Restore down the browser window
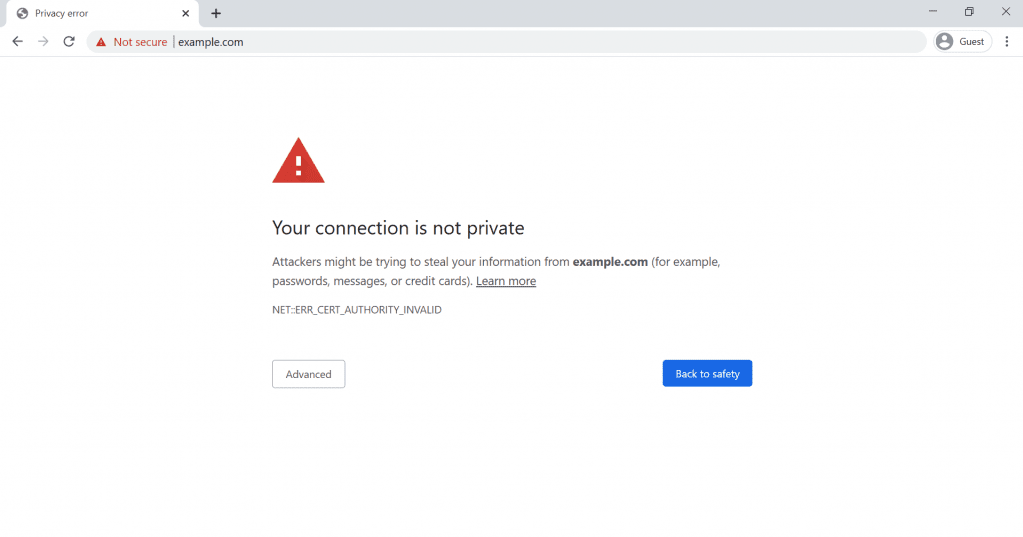 (x=970, y=12)
